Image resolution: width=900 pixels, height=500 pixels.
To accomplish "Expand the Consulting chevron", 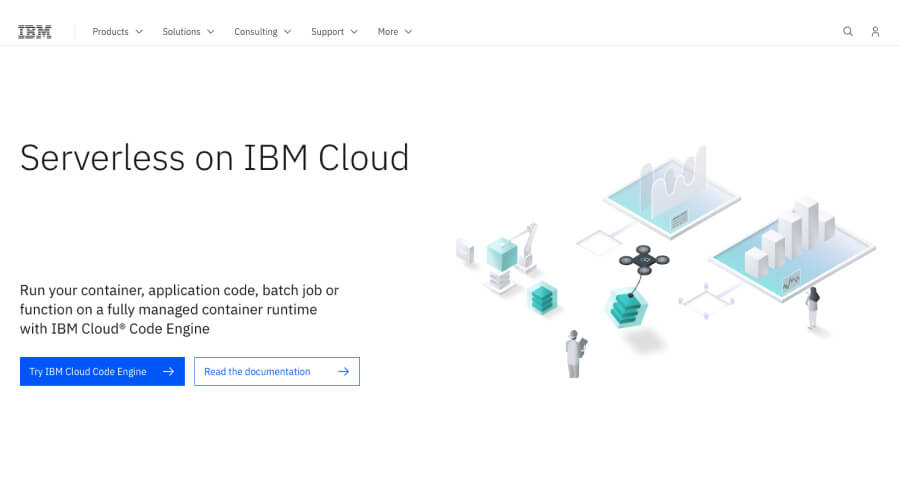I will 288,32.
